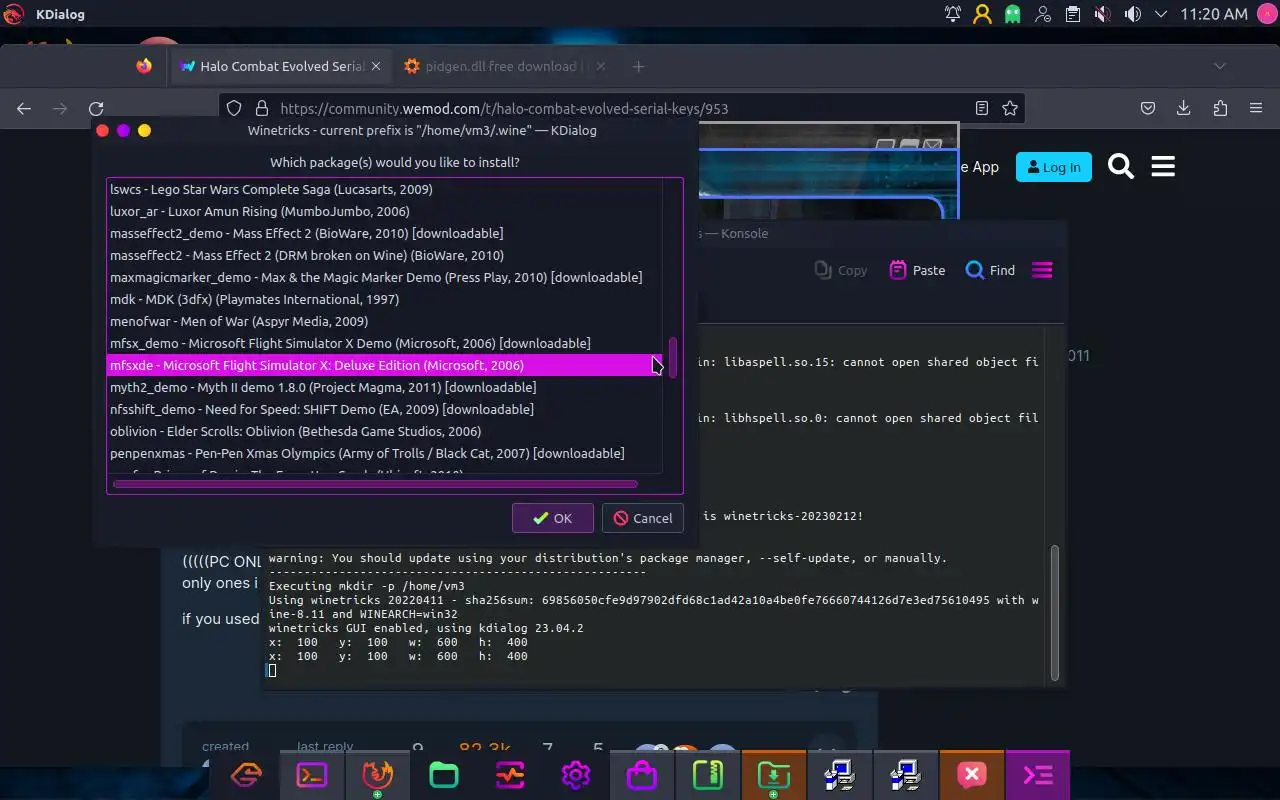Open the archive manager taskbar icon
1280x800 pixels.
[x=707, y=775]
